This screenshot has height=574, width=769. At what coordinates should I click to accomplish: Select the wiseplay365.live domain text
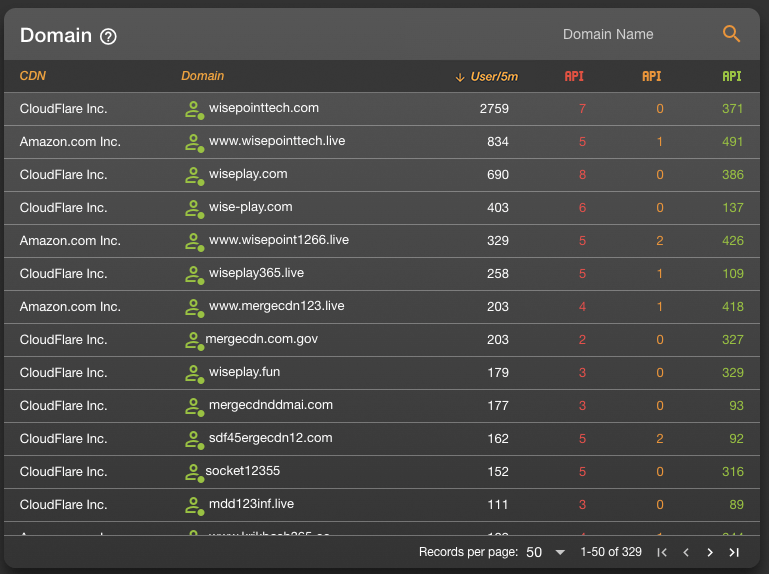tap(256, 273)
